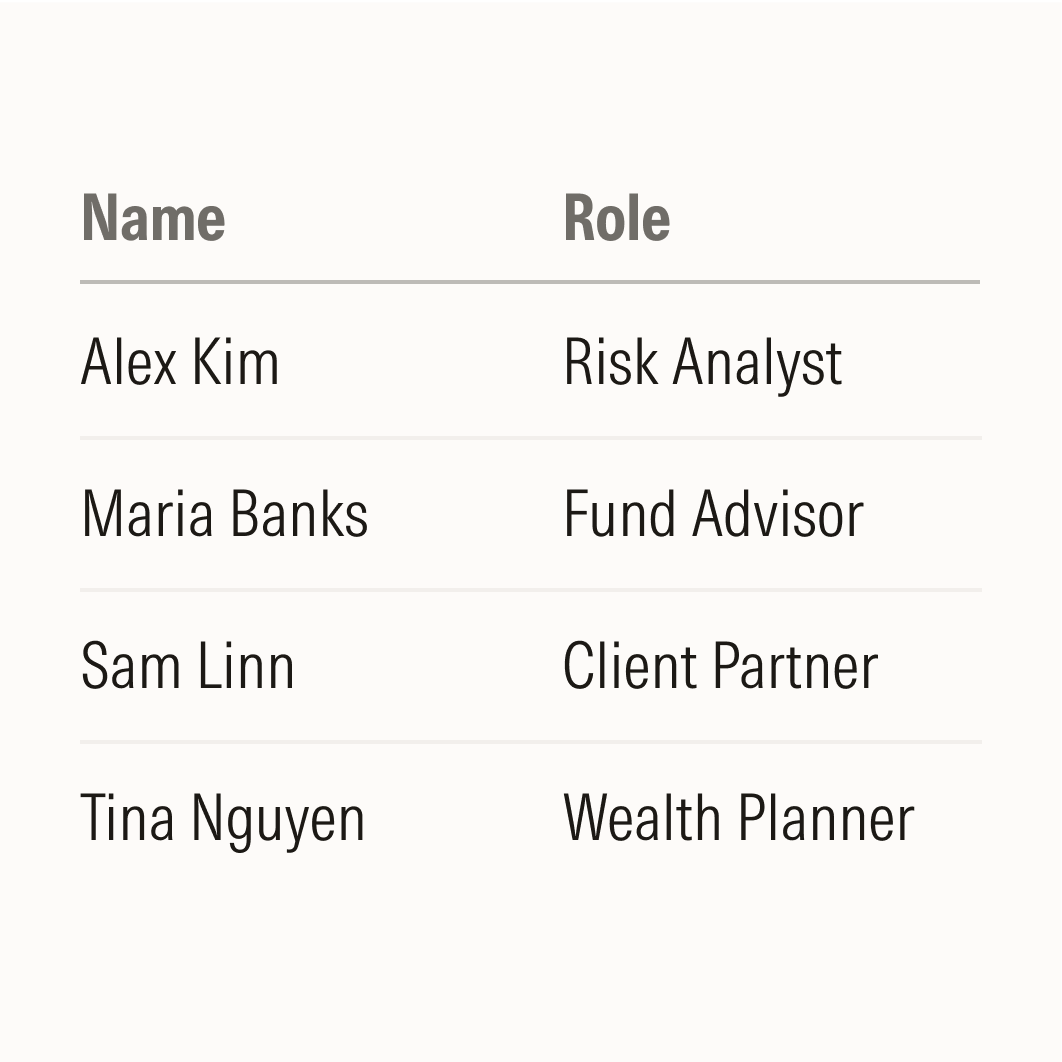Screen dimensions: 1062x1062
Task: Click the word Analyst in Role column
Action: click(x=757, y=365)
